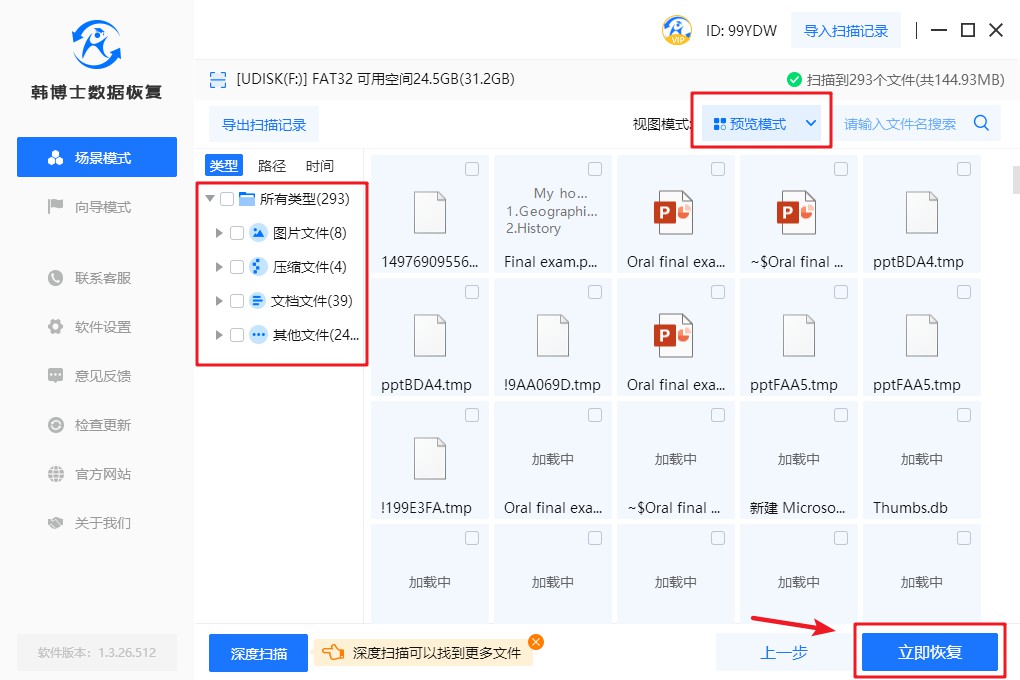Select the Thumbs.db file name
The image size is (1020, 680).
coord(910,508)
